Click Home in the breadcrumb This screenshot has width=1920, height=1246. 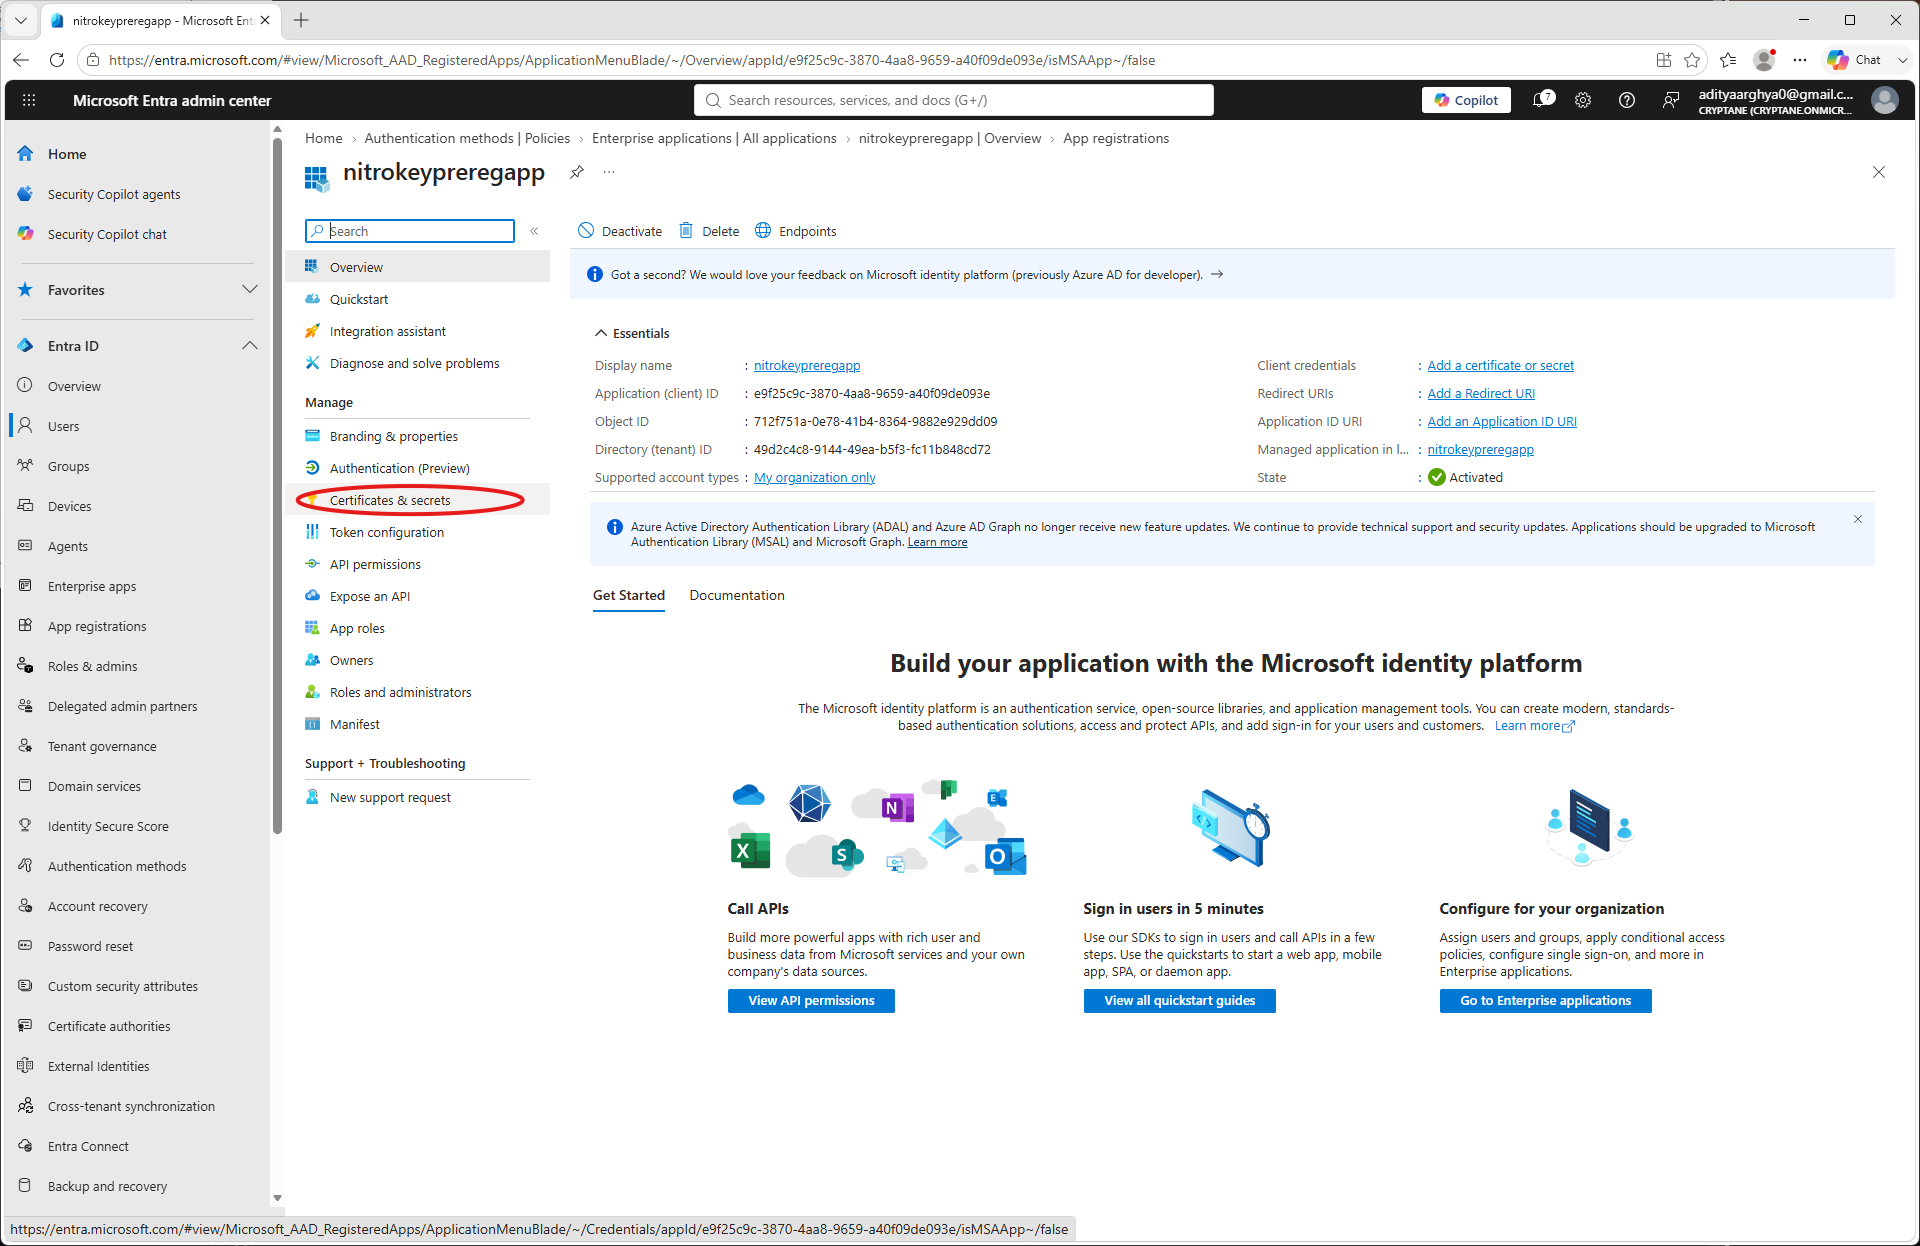click(323, 138)
